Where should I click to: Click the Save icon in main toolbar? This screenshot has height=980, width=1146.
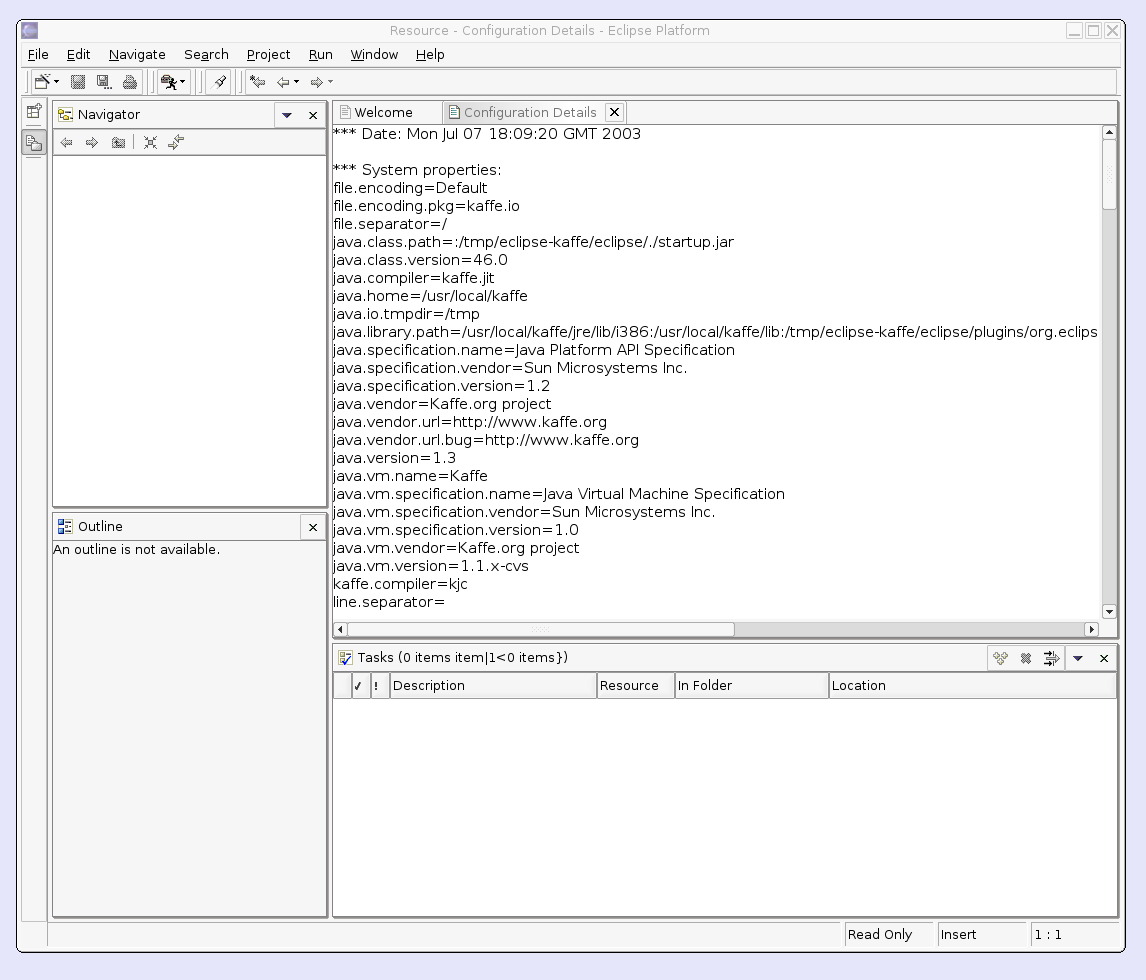pos(78,82)
